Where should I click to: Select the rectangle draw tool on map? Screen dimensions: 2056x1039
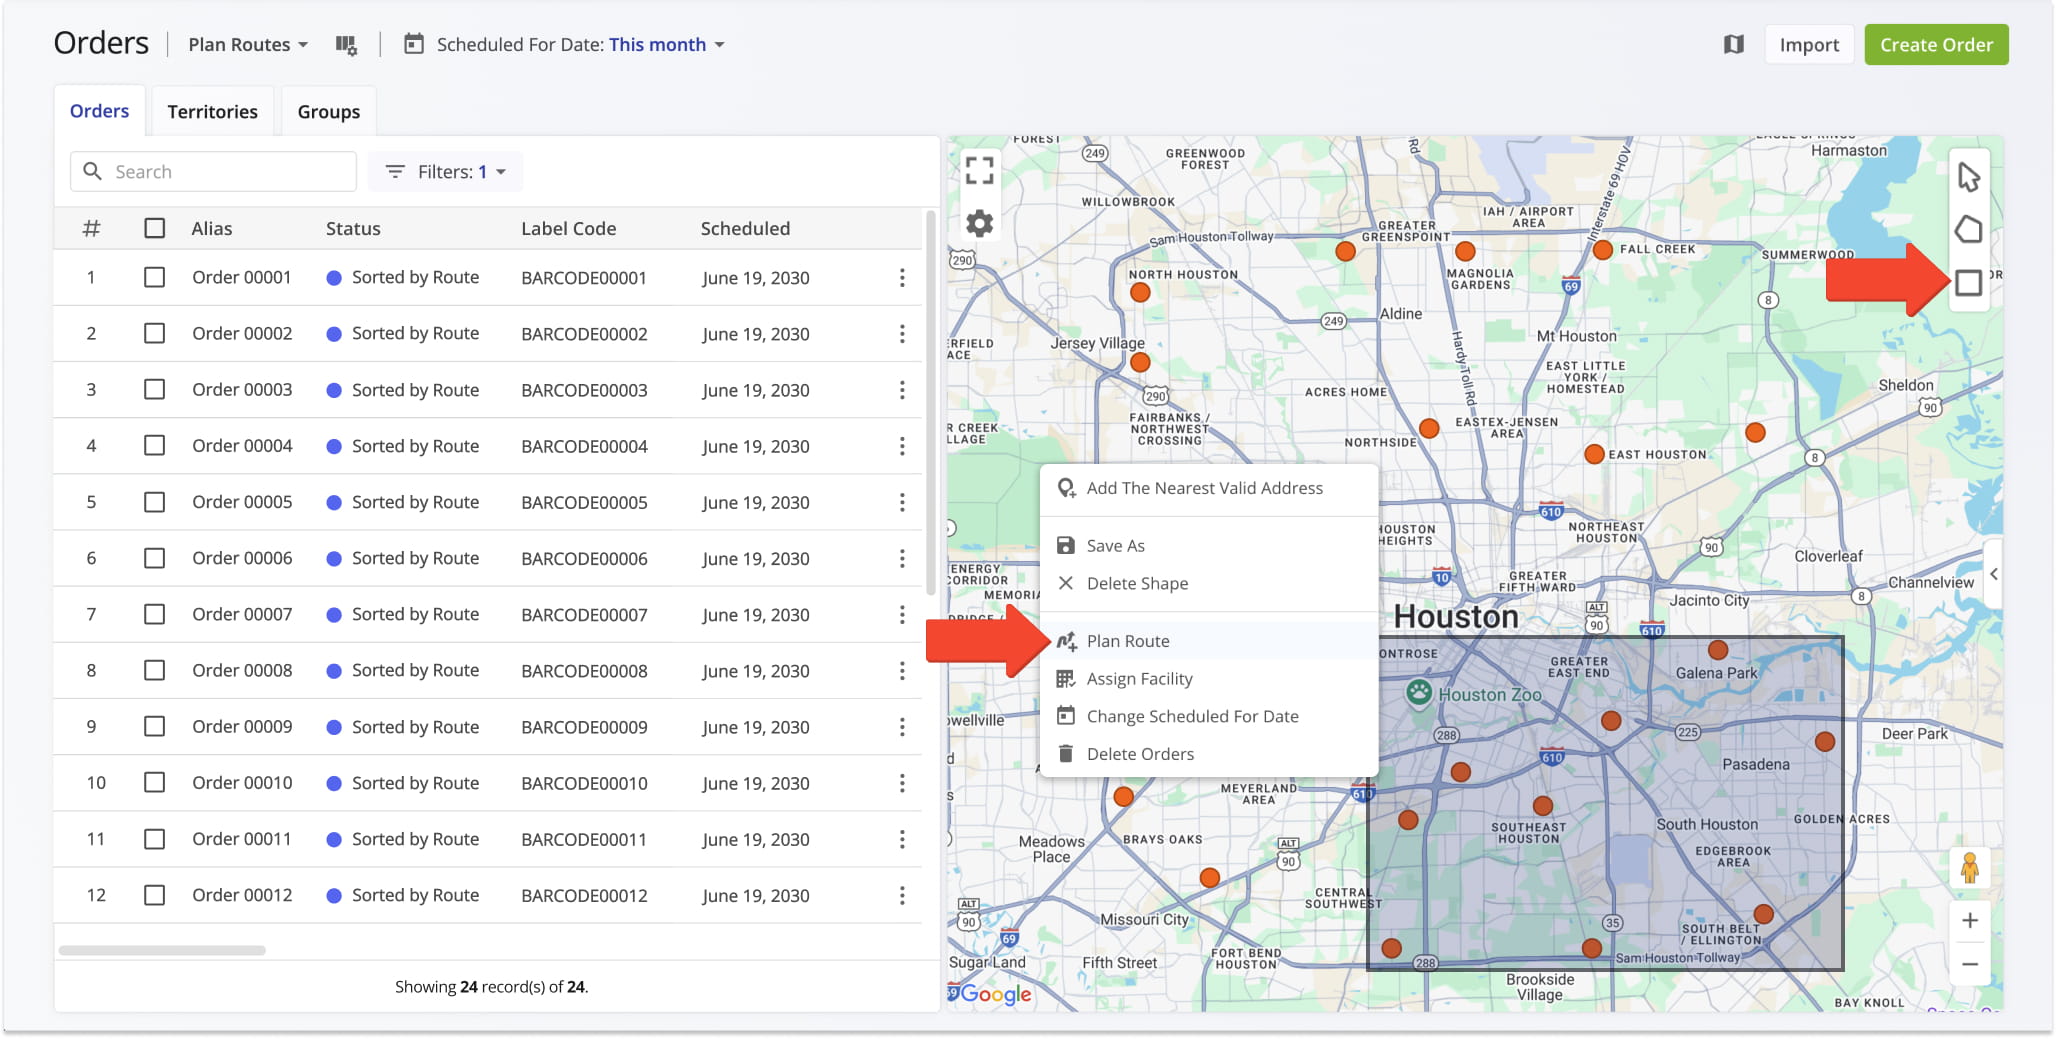click(1968, 283)
